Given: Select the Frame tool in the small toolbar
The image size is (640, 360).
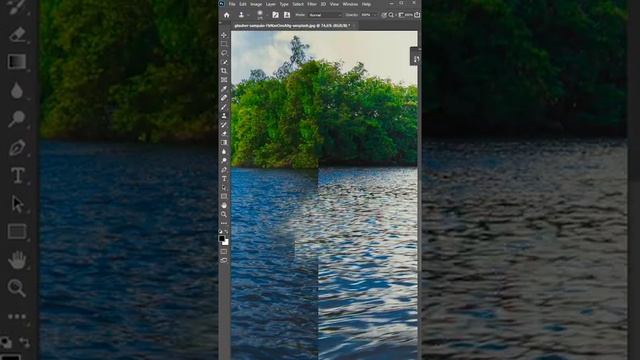Looking at the screenshot, I should (x=224, y=80).
